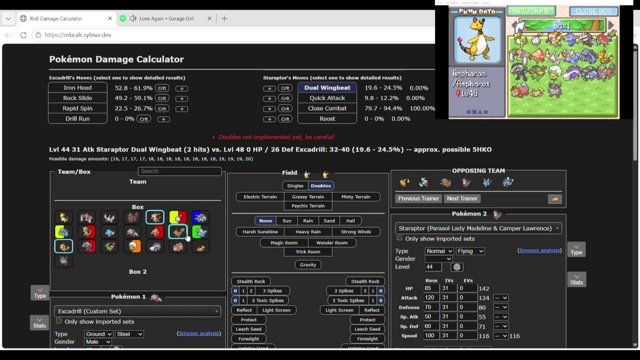The image size is (640, 360).
Task: Open Staraptor's Smogon analysis link
Action: (x=539, y=250)
